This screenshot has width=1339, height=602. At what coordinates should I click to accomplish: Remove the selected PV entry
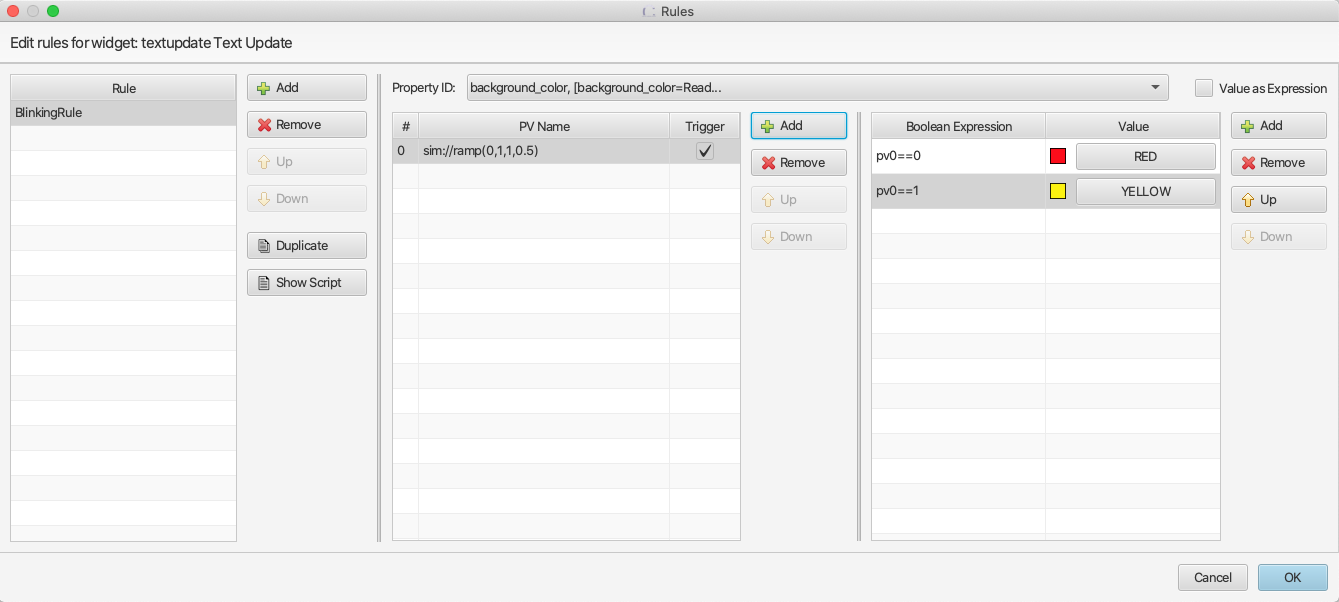click(x=798, y=163)
